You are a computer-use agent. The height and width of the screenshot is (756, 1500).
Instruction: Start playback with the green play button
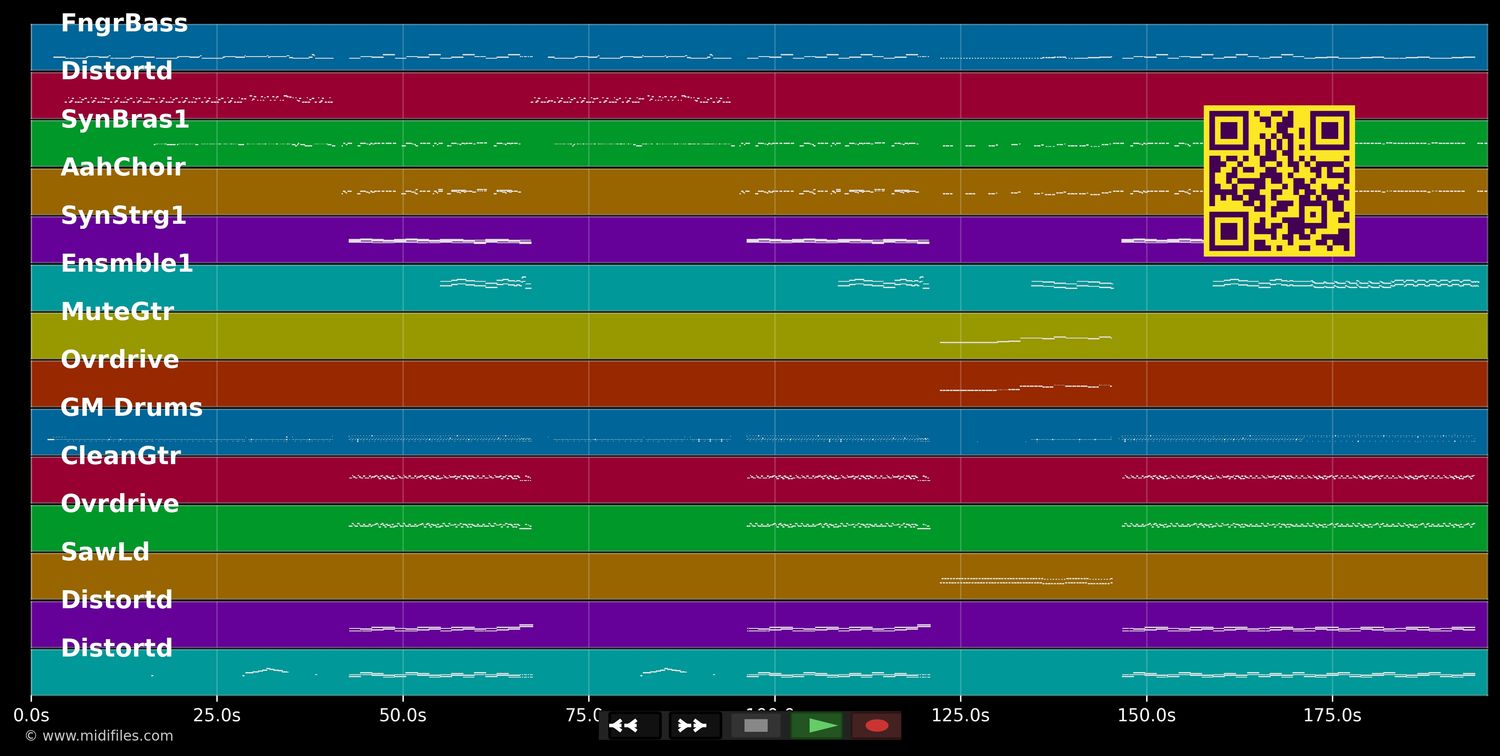[x=817, y=726]
